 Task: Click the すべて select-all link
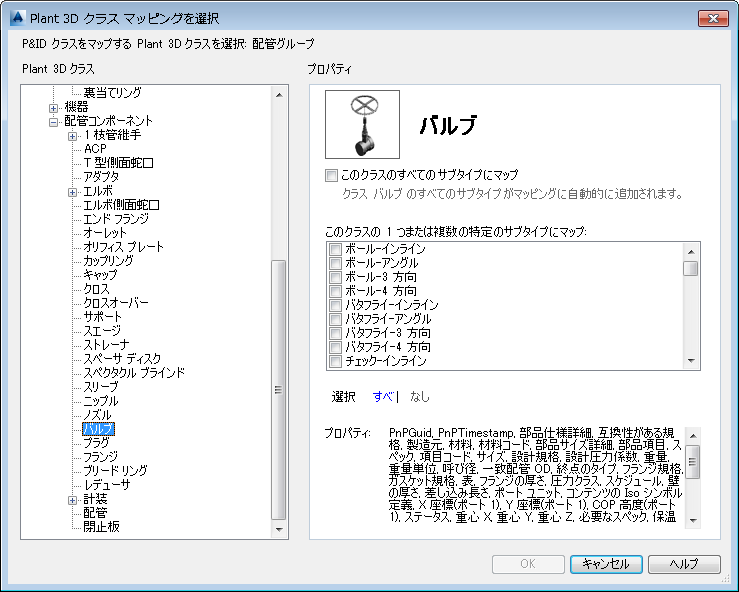click(x=383, y=397)
